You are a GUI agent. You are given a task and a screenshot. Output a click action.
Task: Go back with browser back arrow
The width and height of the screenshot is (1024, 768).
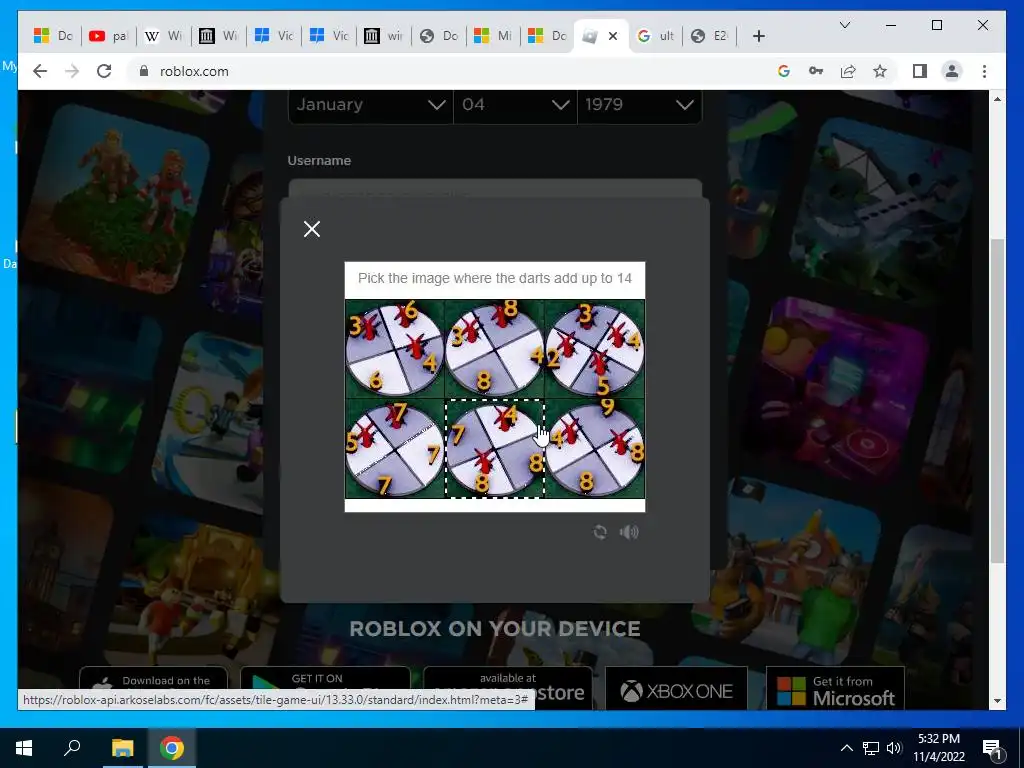(40, 71)
